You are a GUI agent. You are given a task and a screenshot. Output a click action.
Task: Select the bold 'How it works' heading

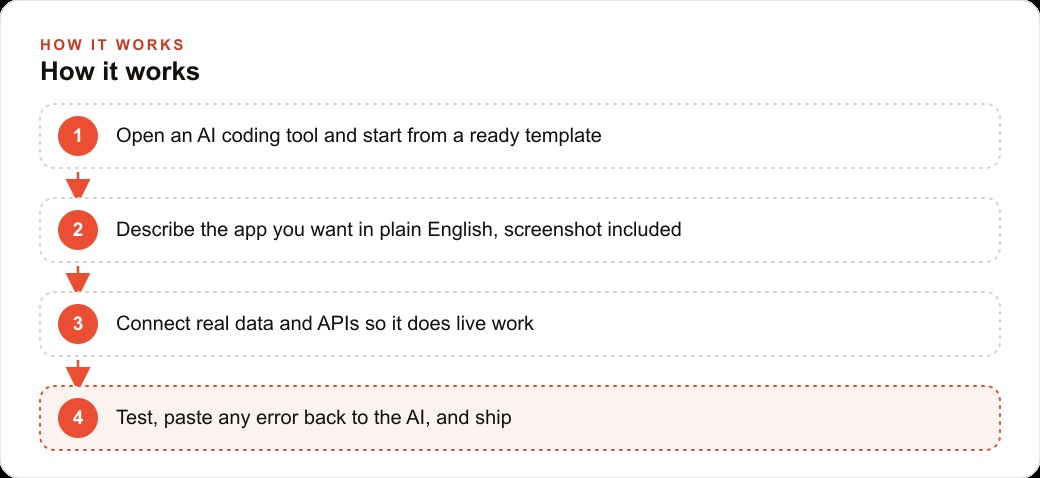[120, 72]
